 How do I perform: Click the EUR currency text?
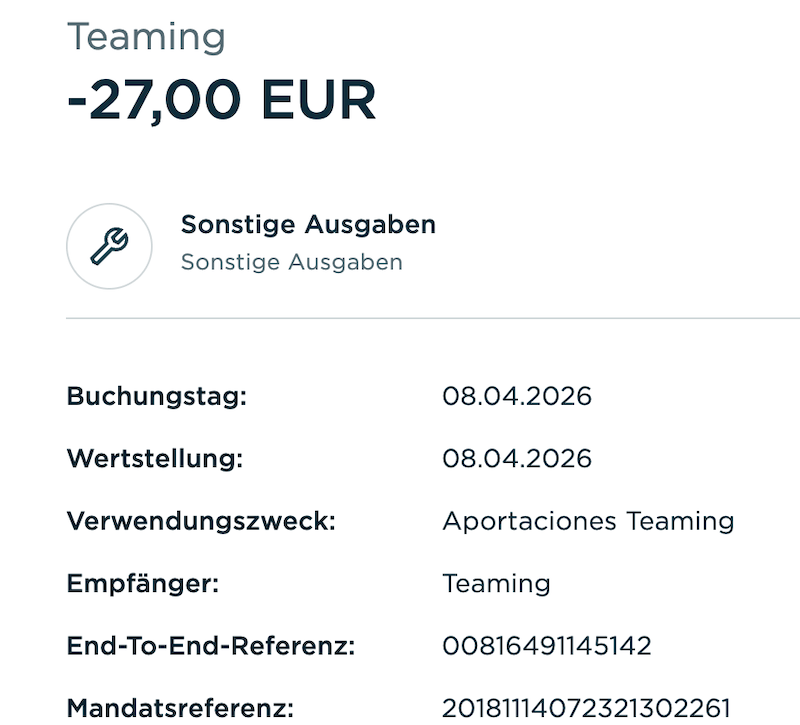pyautogui.click(x=318, y=100)
